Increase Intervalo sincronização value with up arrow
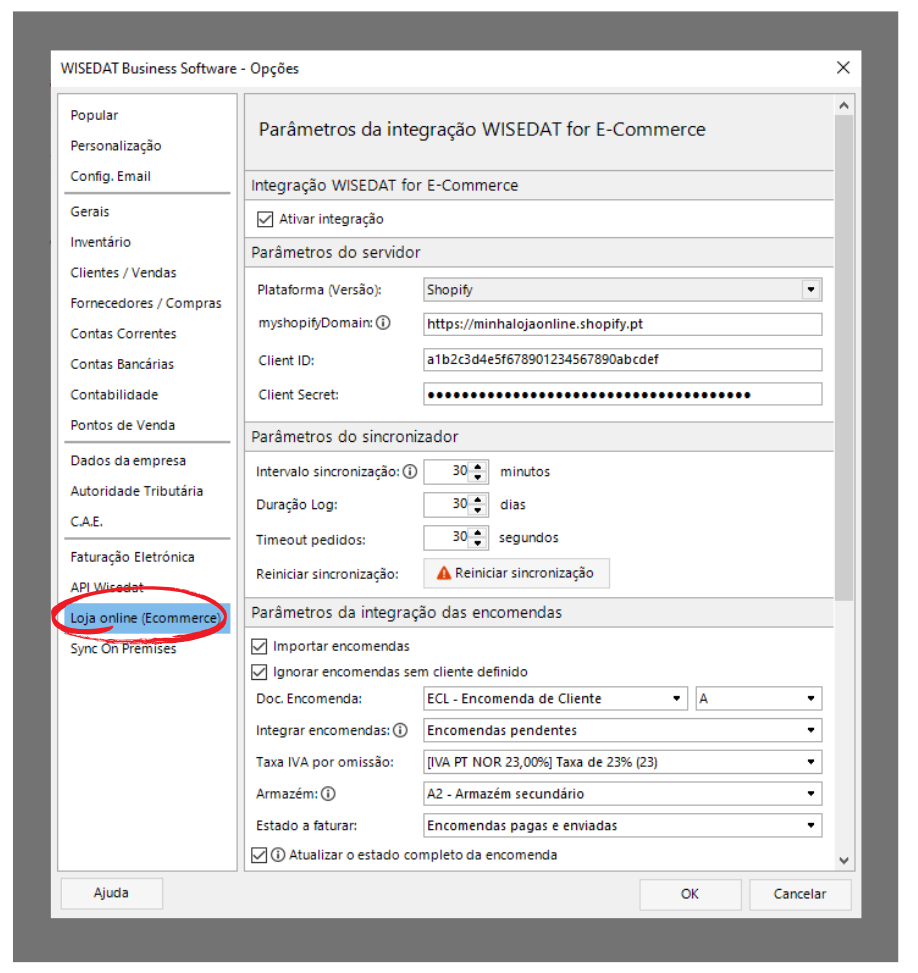This screenshot has width=918, height=973. point(477,467)
